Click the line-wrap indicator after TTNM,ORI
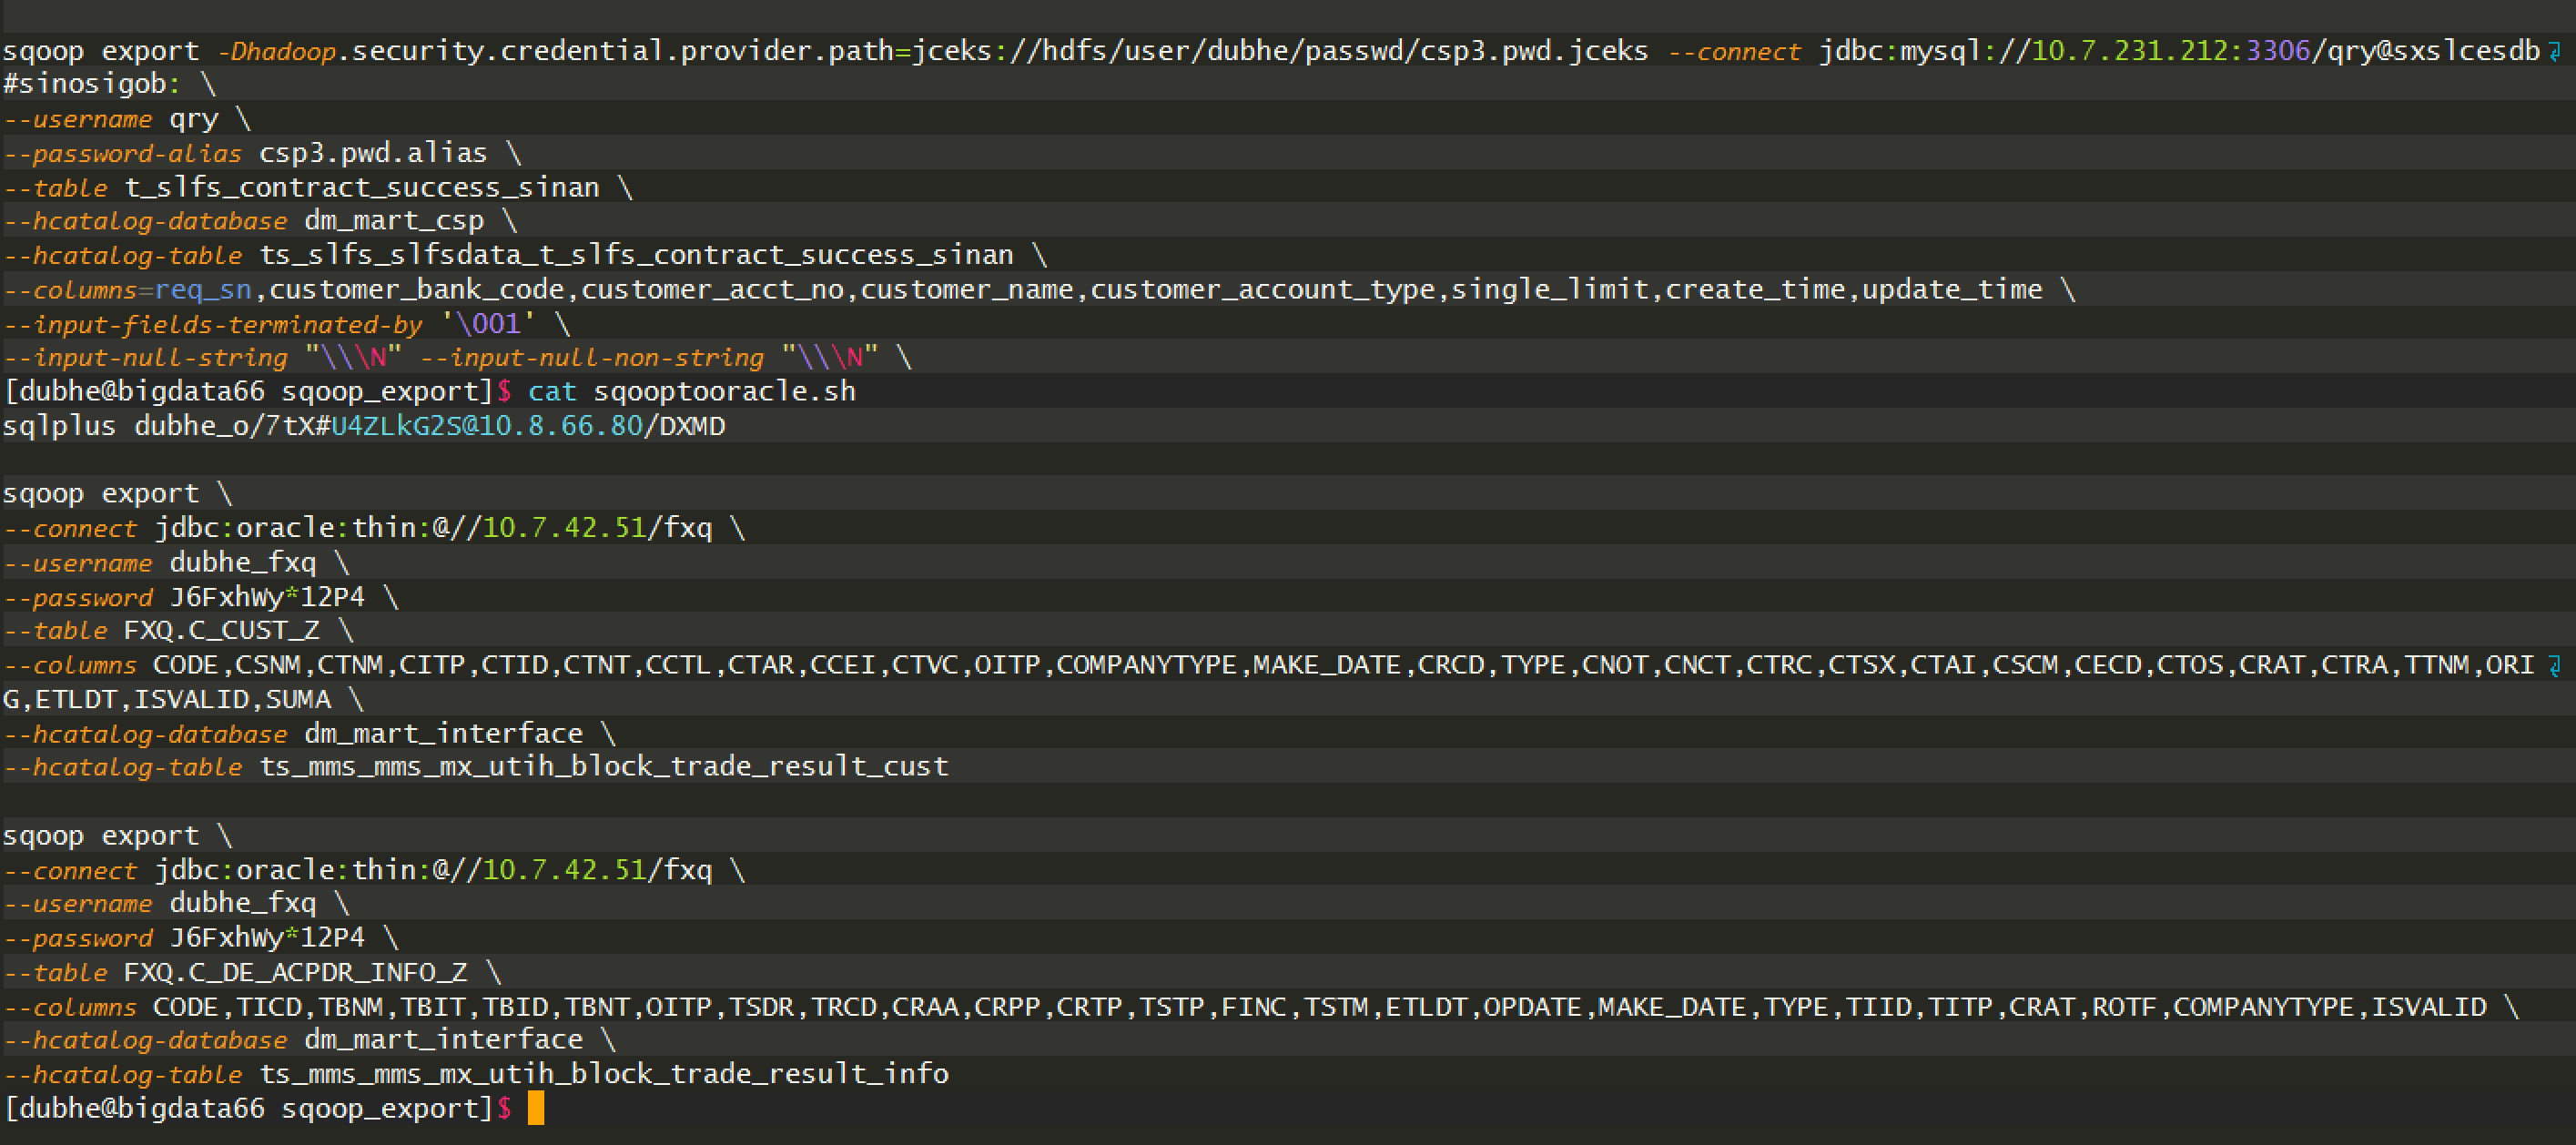This screenshot has height=1145, width=2576. (2554, 665)
